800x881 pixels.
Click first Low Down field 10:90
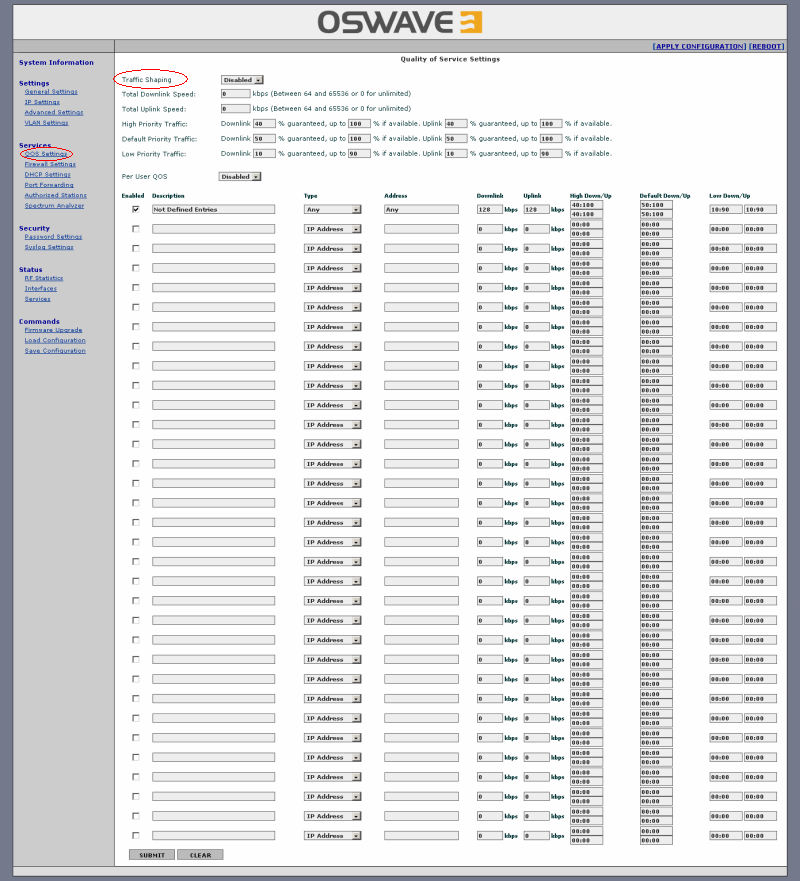[x=726, y=209]
